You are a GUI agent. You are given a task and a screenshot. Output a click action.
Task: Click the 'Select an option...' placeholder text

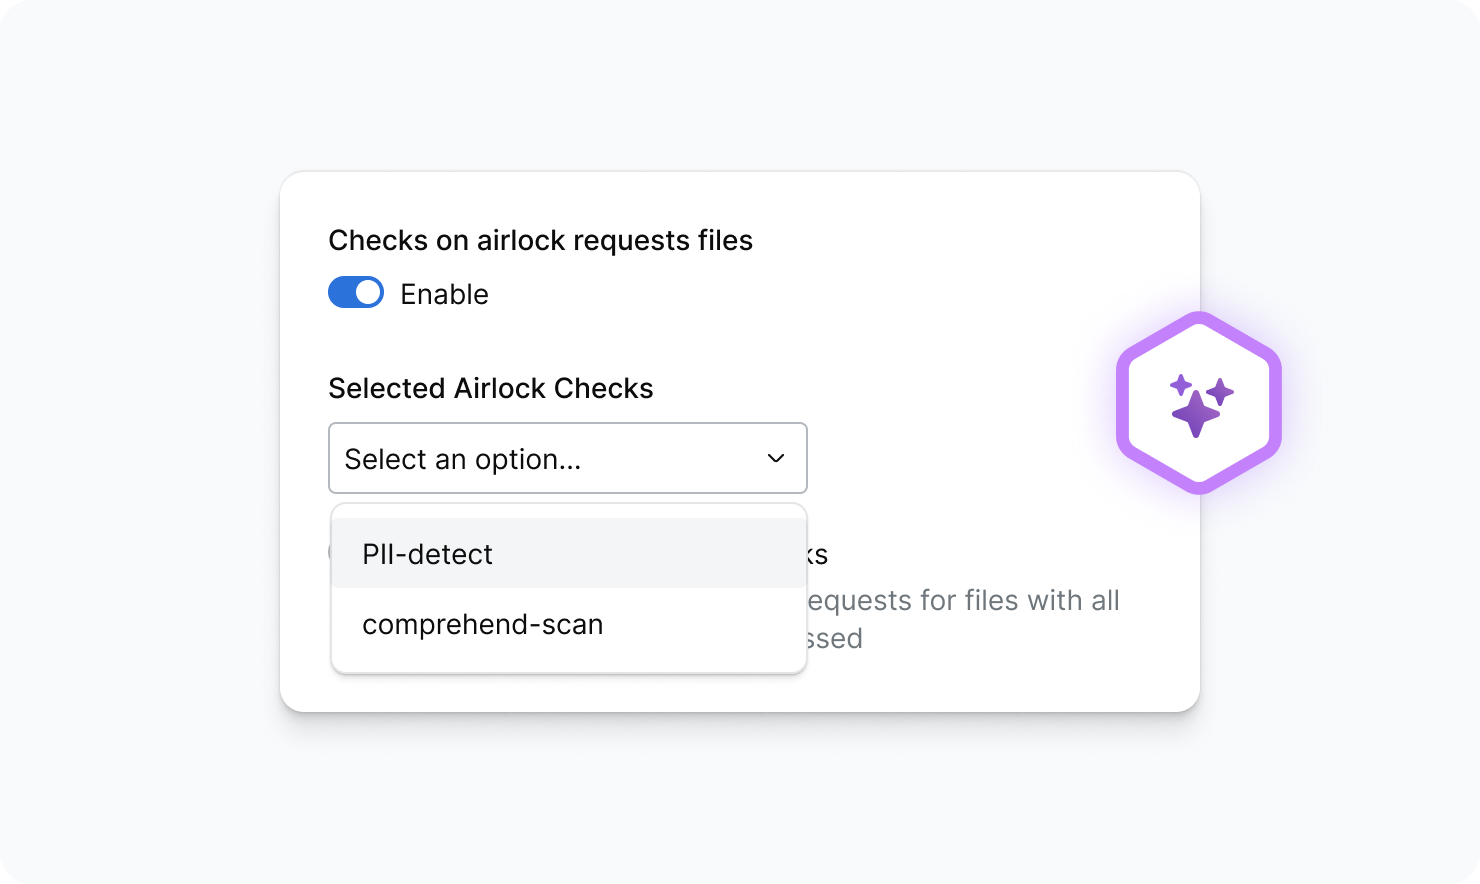click(x=462, y=459)
